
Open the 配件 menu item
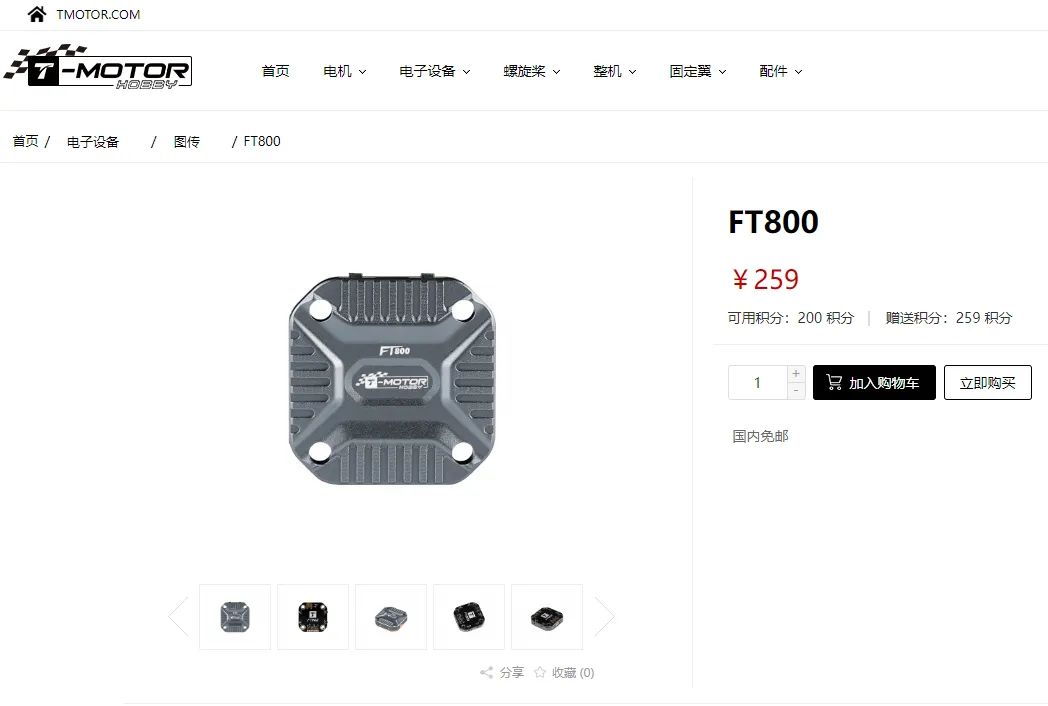781,71
